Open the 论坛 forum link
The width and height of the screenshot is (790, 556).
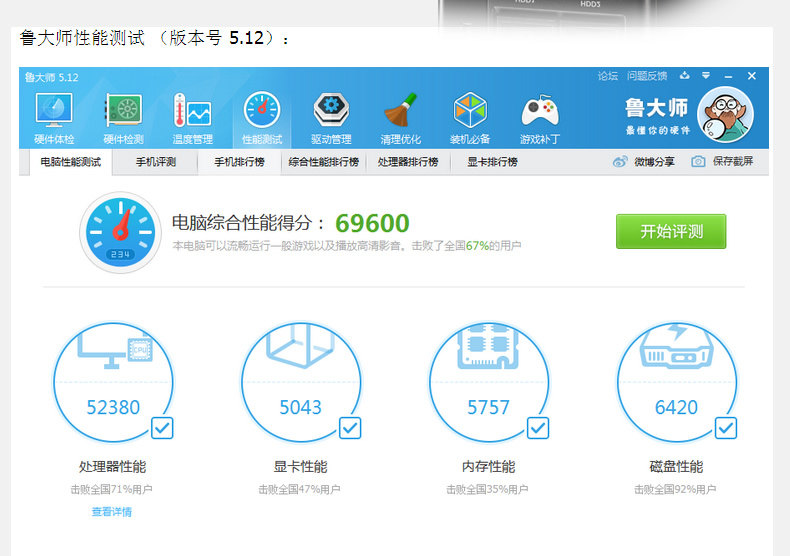pyautogui.click(x=608, y=76)
